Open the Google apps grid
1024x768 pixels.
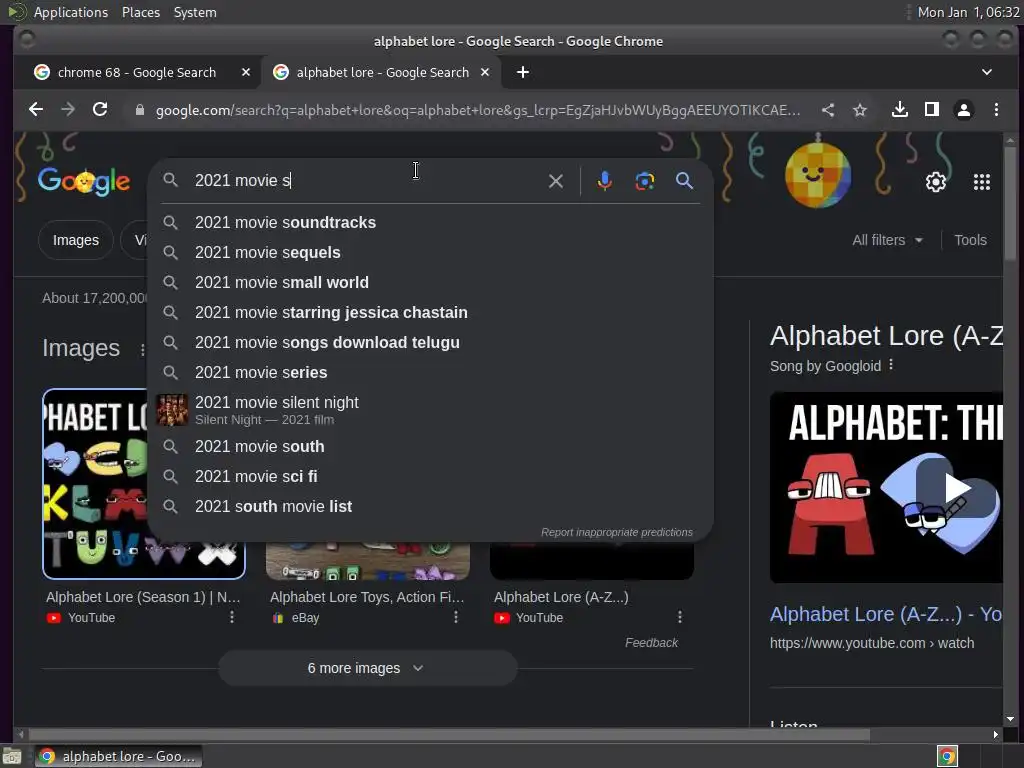(982, 182)
